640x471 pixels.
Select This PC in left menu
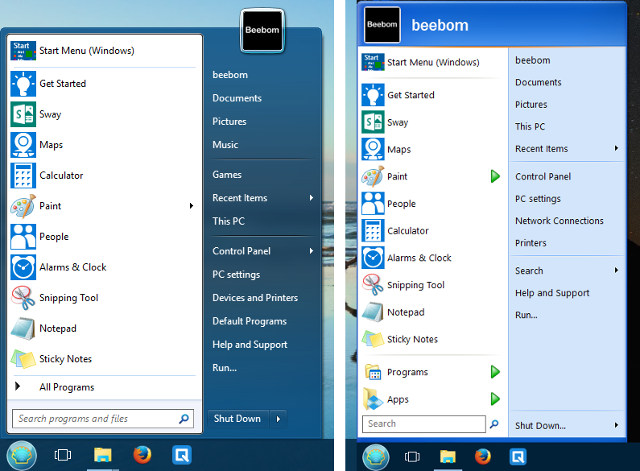click(x=229, y=221)
